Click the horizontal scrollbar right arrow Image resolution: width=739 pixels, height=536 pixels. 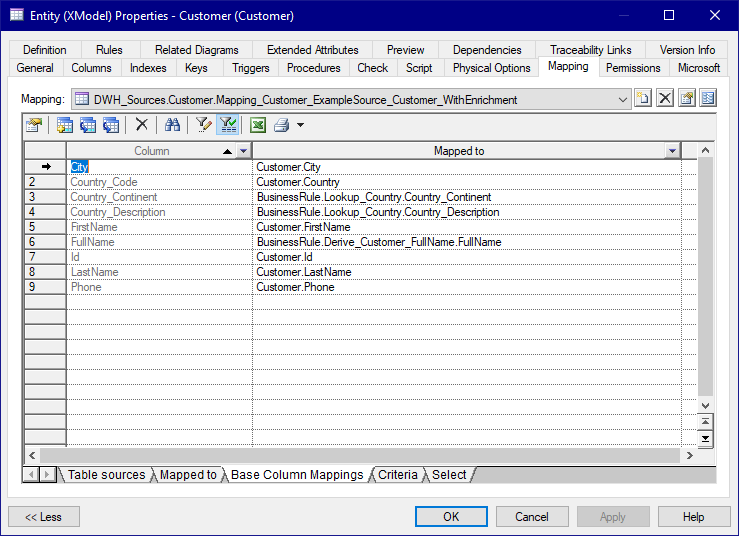(690, 455)
